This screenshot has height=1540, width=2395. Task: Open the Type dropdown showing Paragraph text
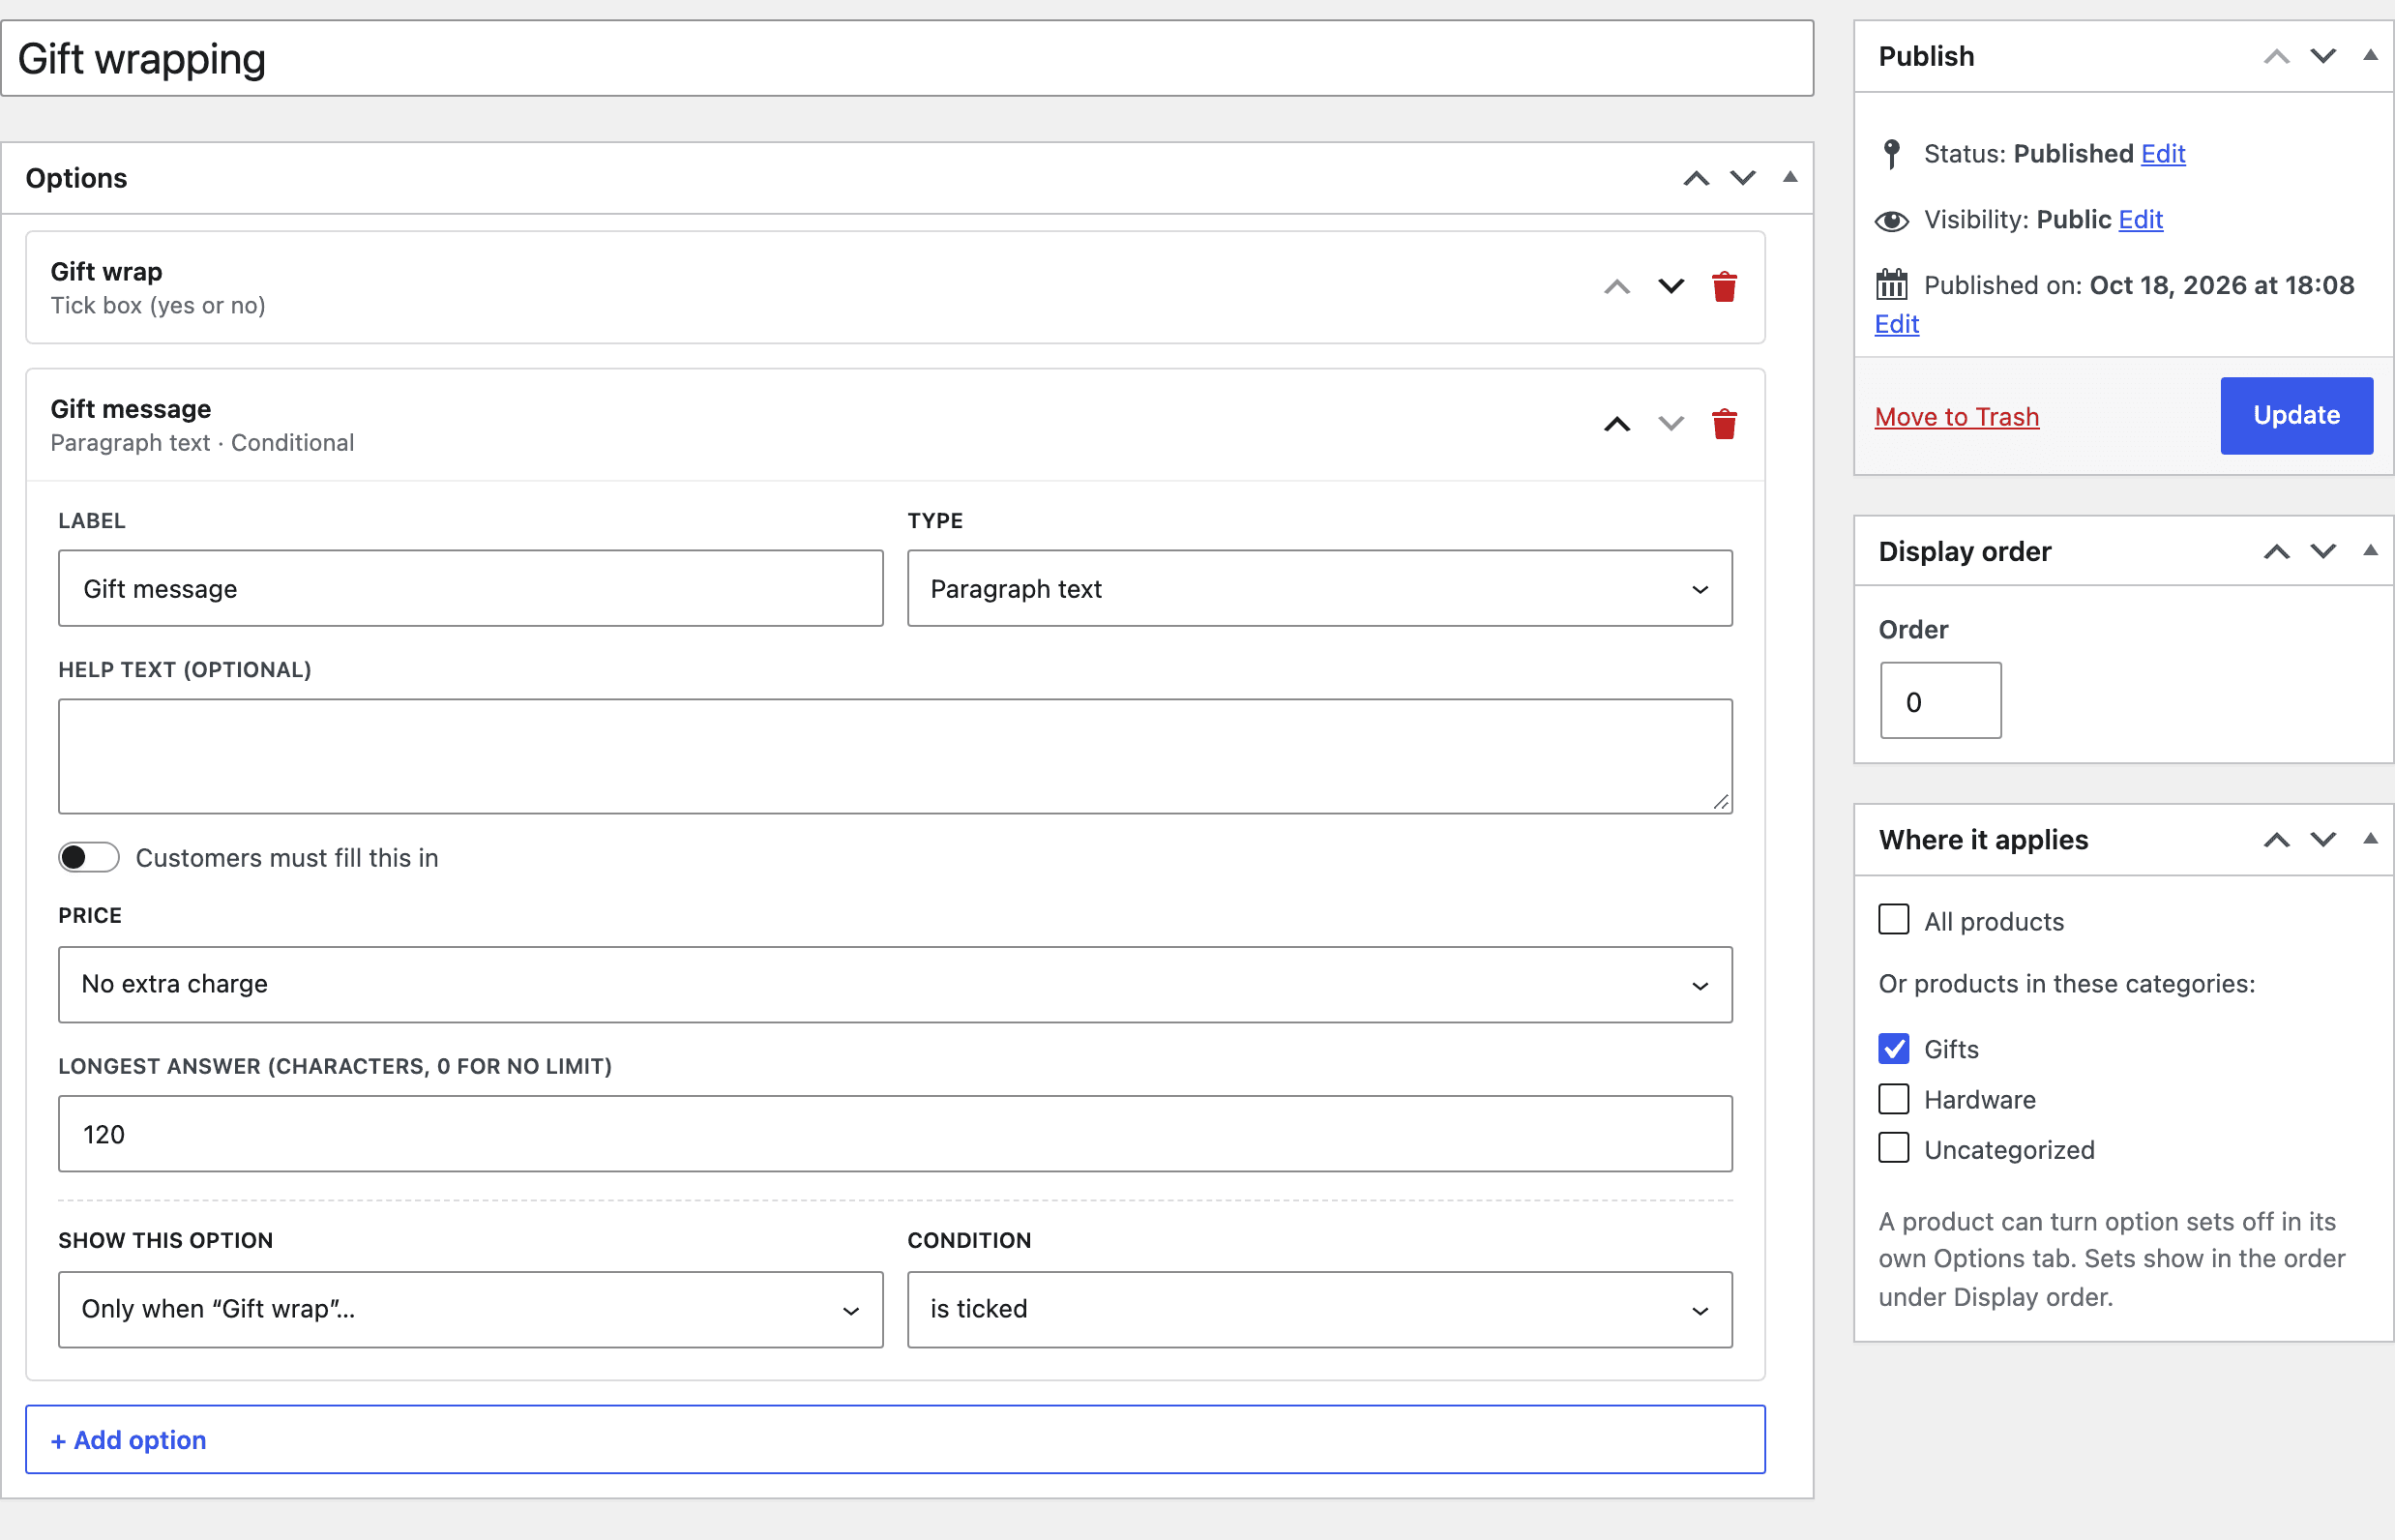(x=1319, y=588)
